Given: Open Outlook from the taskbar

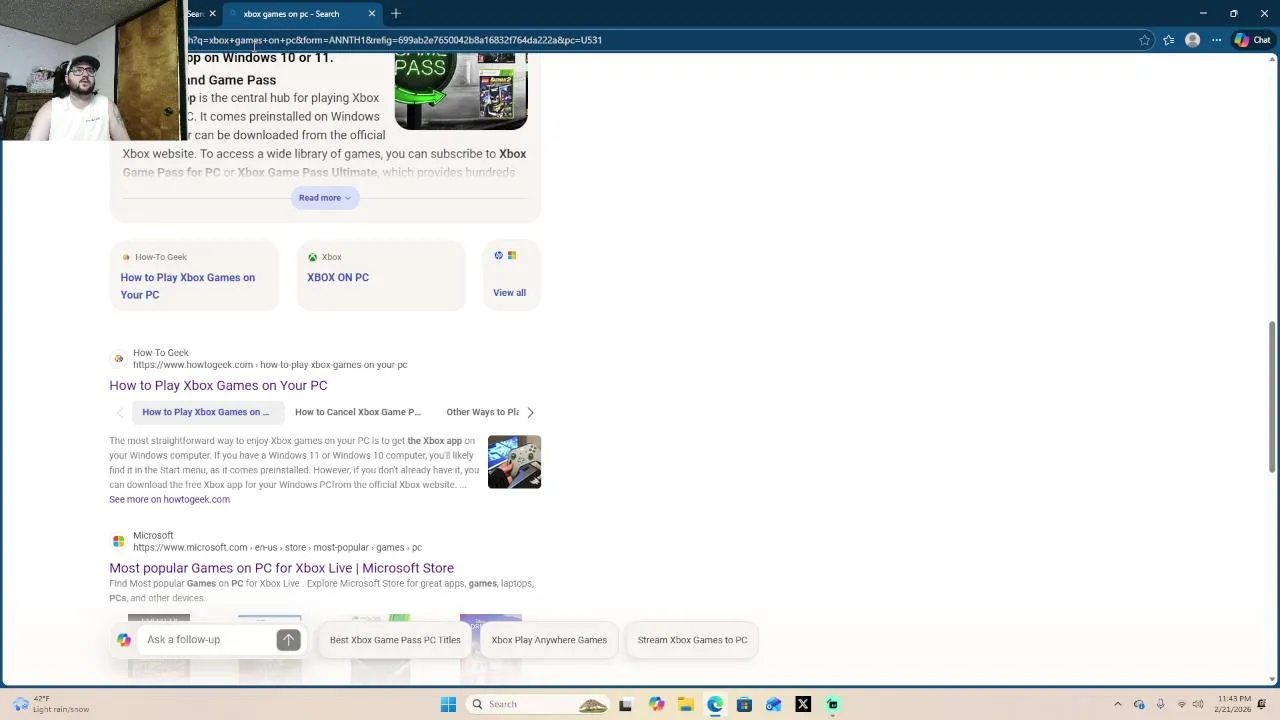Looking at the screenshot, I should [773, 704].
